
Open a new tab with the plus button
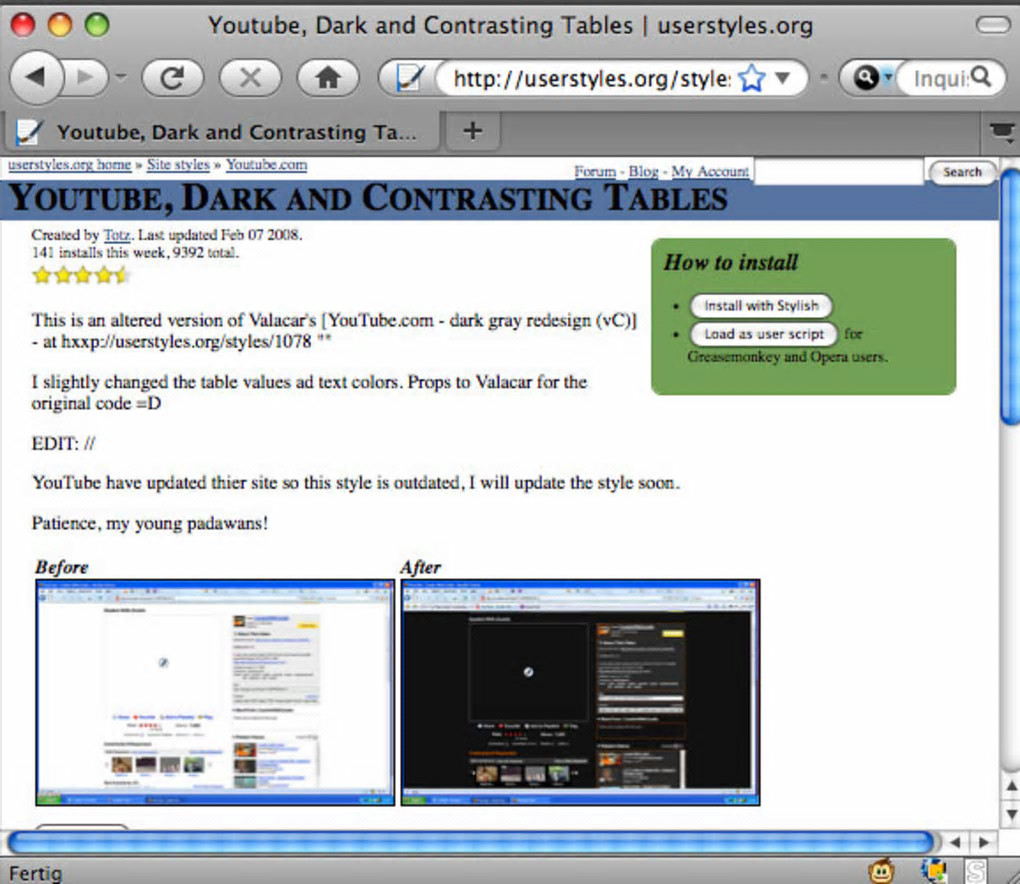click(x=473, y=131)
